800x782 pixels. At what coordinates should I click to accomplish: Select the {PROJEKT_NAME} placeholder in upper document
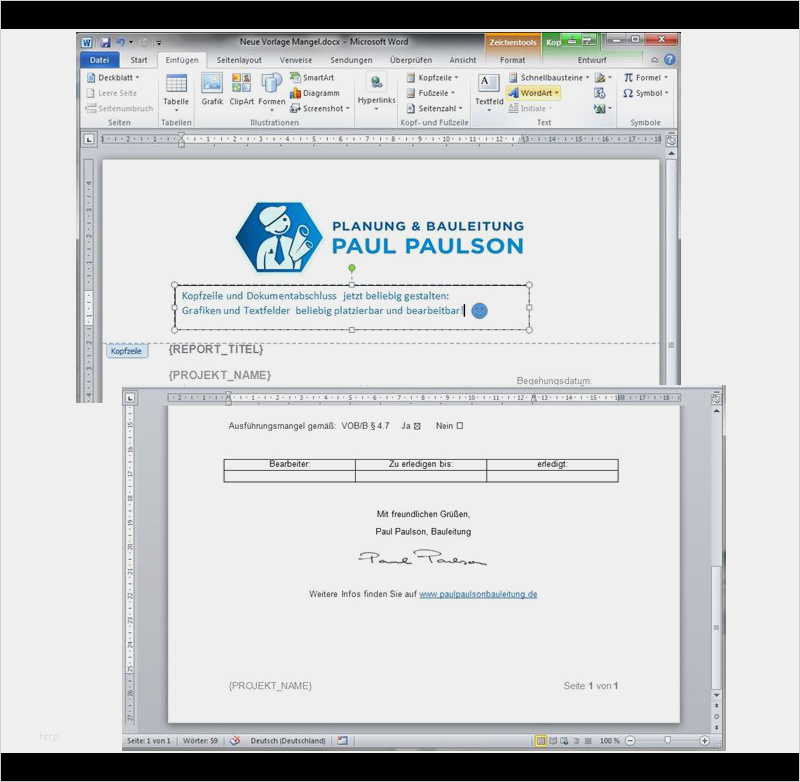click(219, 375)
